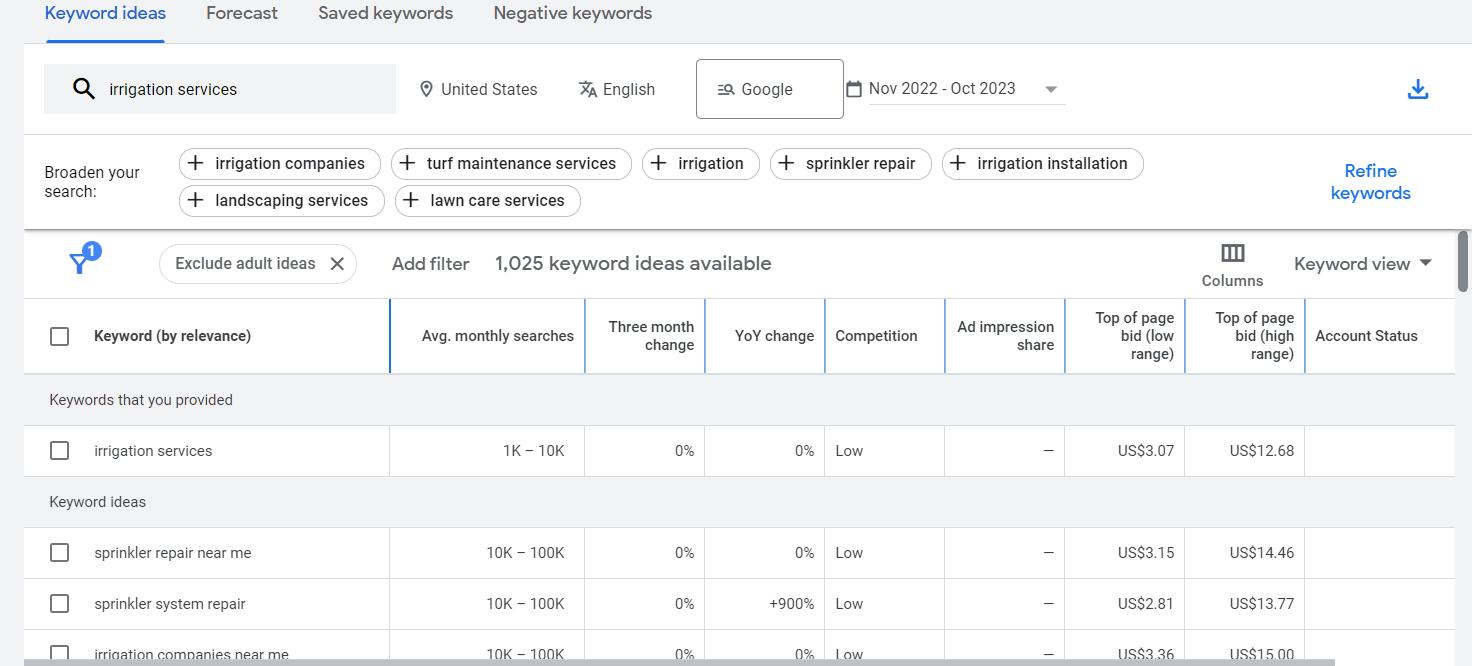Check the 'irrigation services' row checkbox
The width and height of the screenshot is (1472, 666).
pyautogui.click(x=60, y=451)
